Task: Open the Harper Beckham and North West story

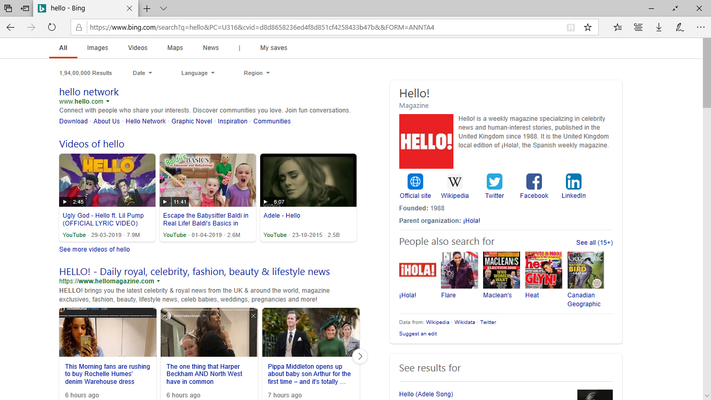Action: [x=204, y=374]
